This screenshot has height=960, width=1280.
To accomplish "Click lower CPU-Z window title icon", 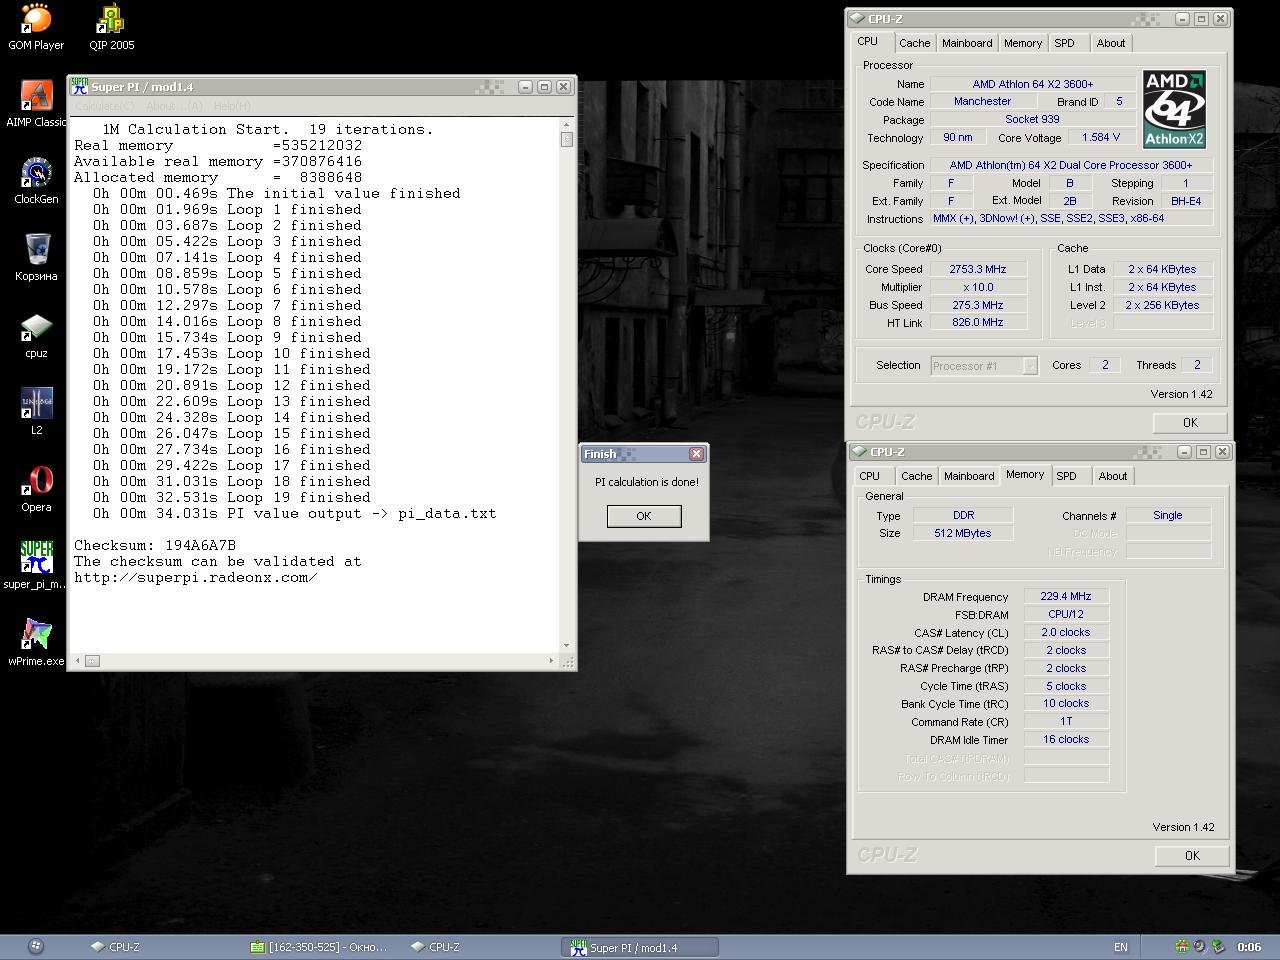I will (x=859, y=452).
